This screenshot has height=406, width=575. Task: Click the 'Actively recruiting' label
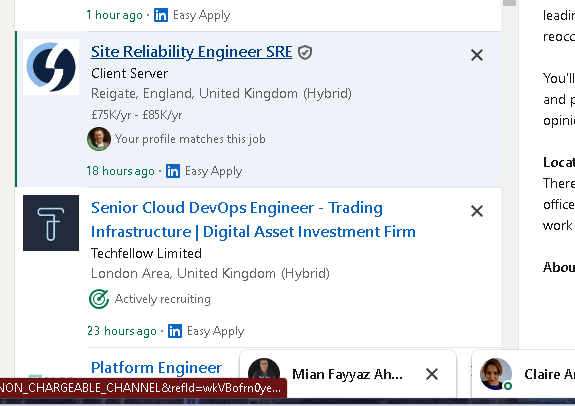click(x=162, y=299)
